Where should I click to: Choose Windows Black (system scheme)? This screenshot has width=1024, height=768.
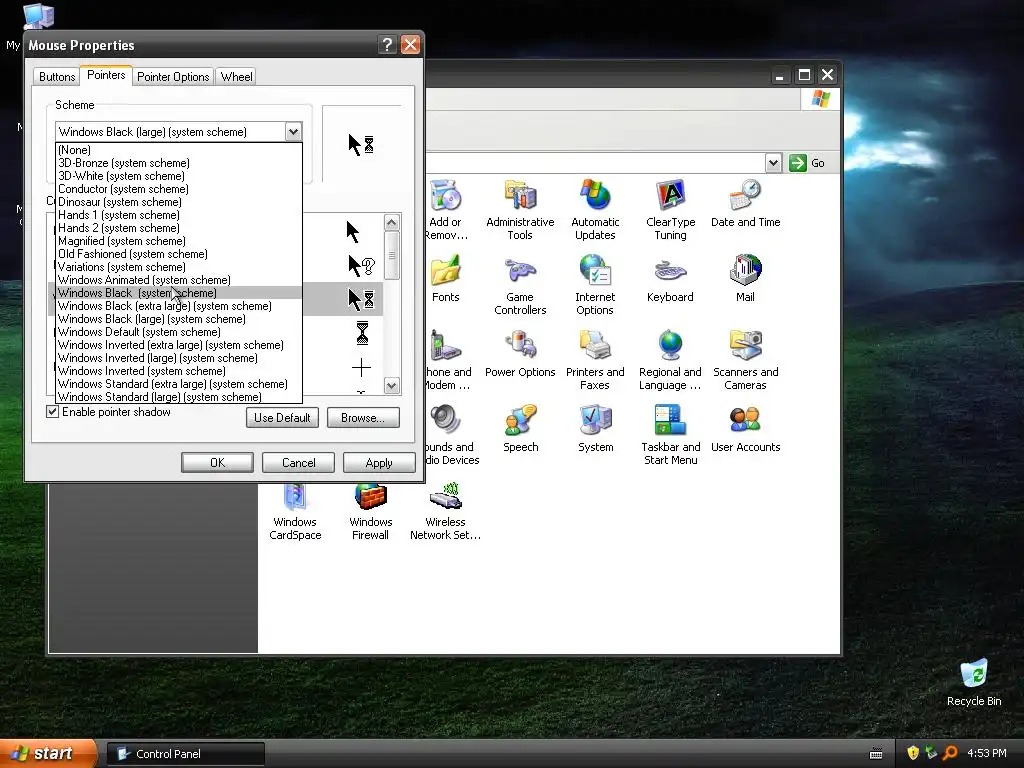pyautogui.click(x=178, y=293)
